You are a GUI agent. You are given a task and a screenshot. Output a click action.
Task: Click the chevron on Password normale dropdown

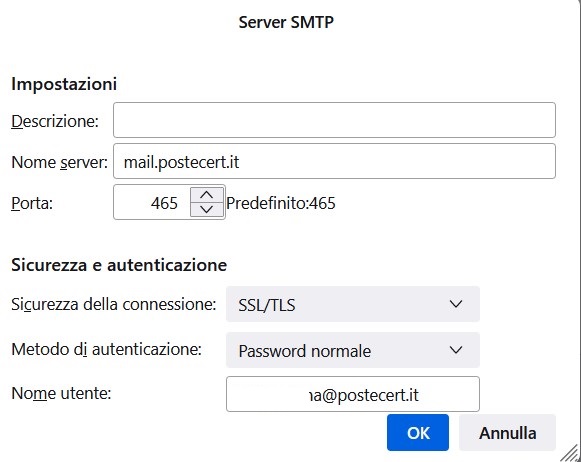pyautogui.click(x=455, y=350)
